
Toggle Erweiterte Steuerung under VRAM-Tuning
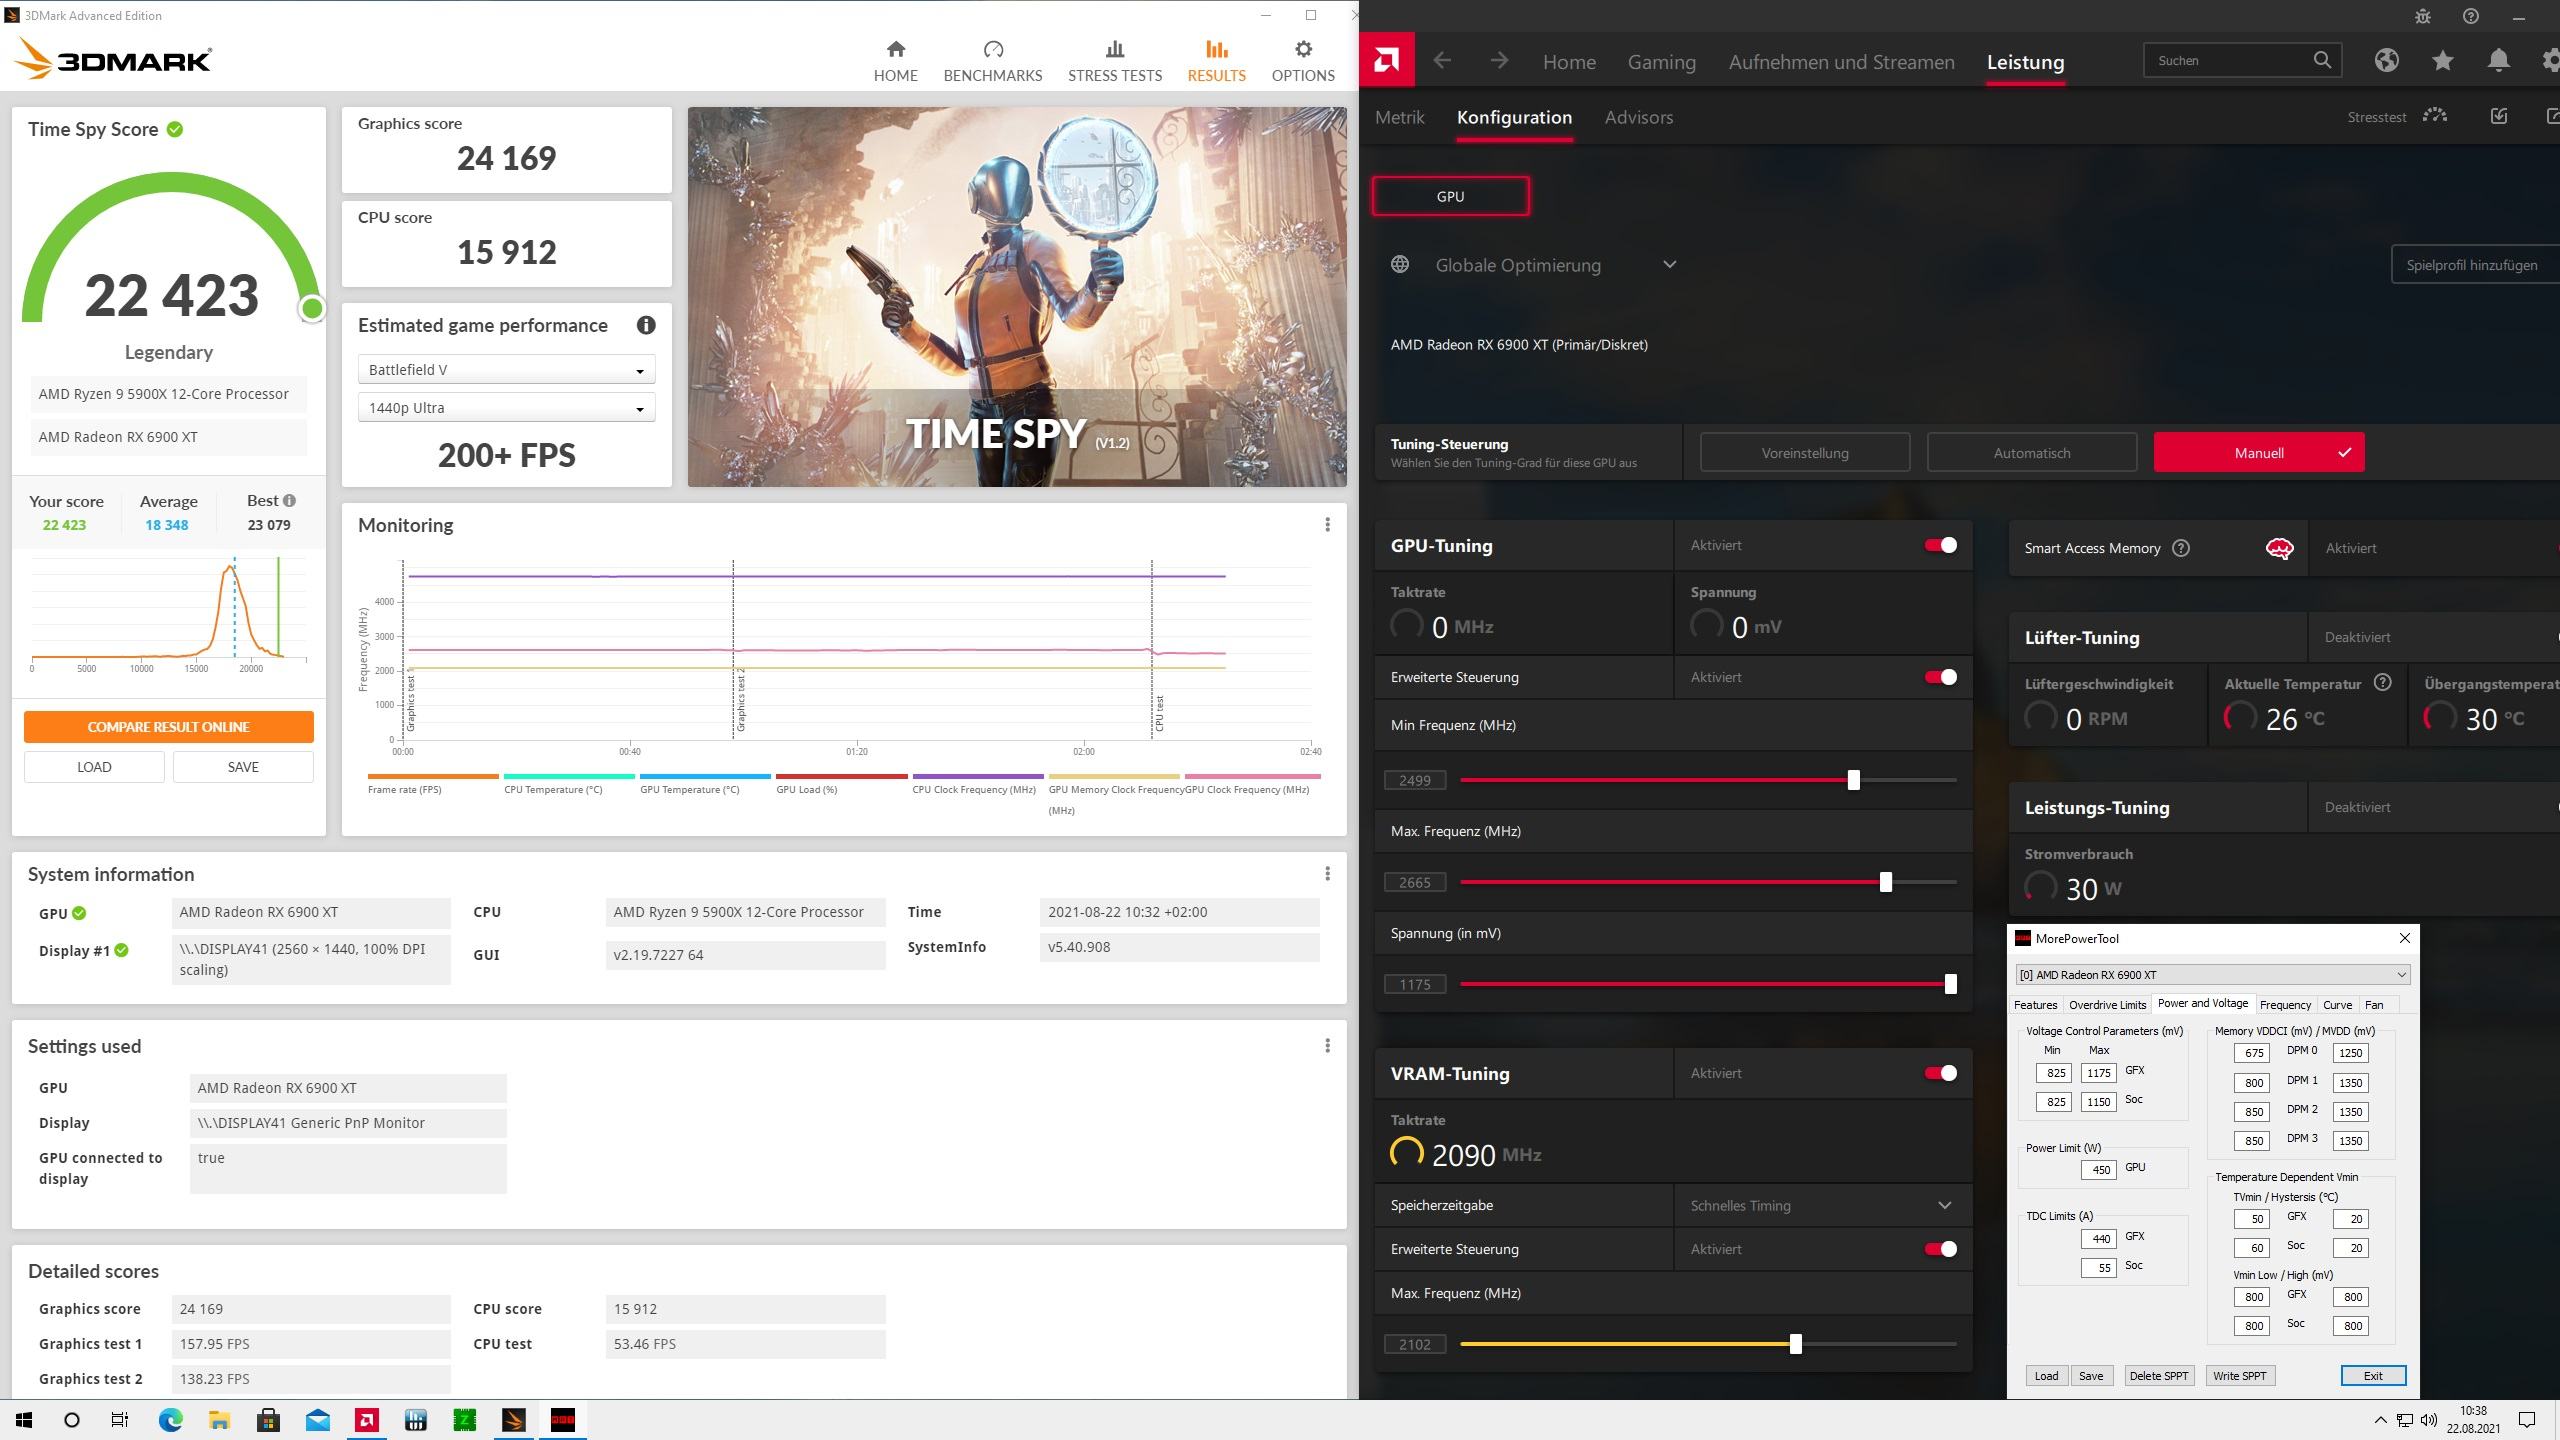[1940, 1249]
